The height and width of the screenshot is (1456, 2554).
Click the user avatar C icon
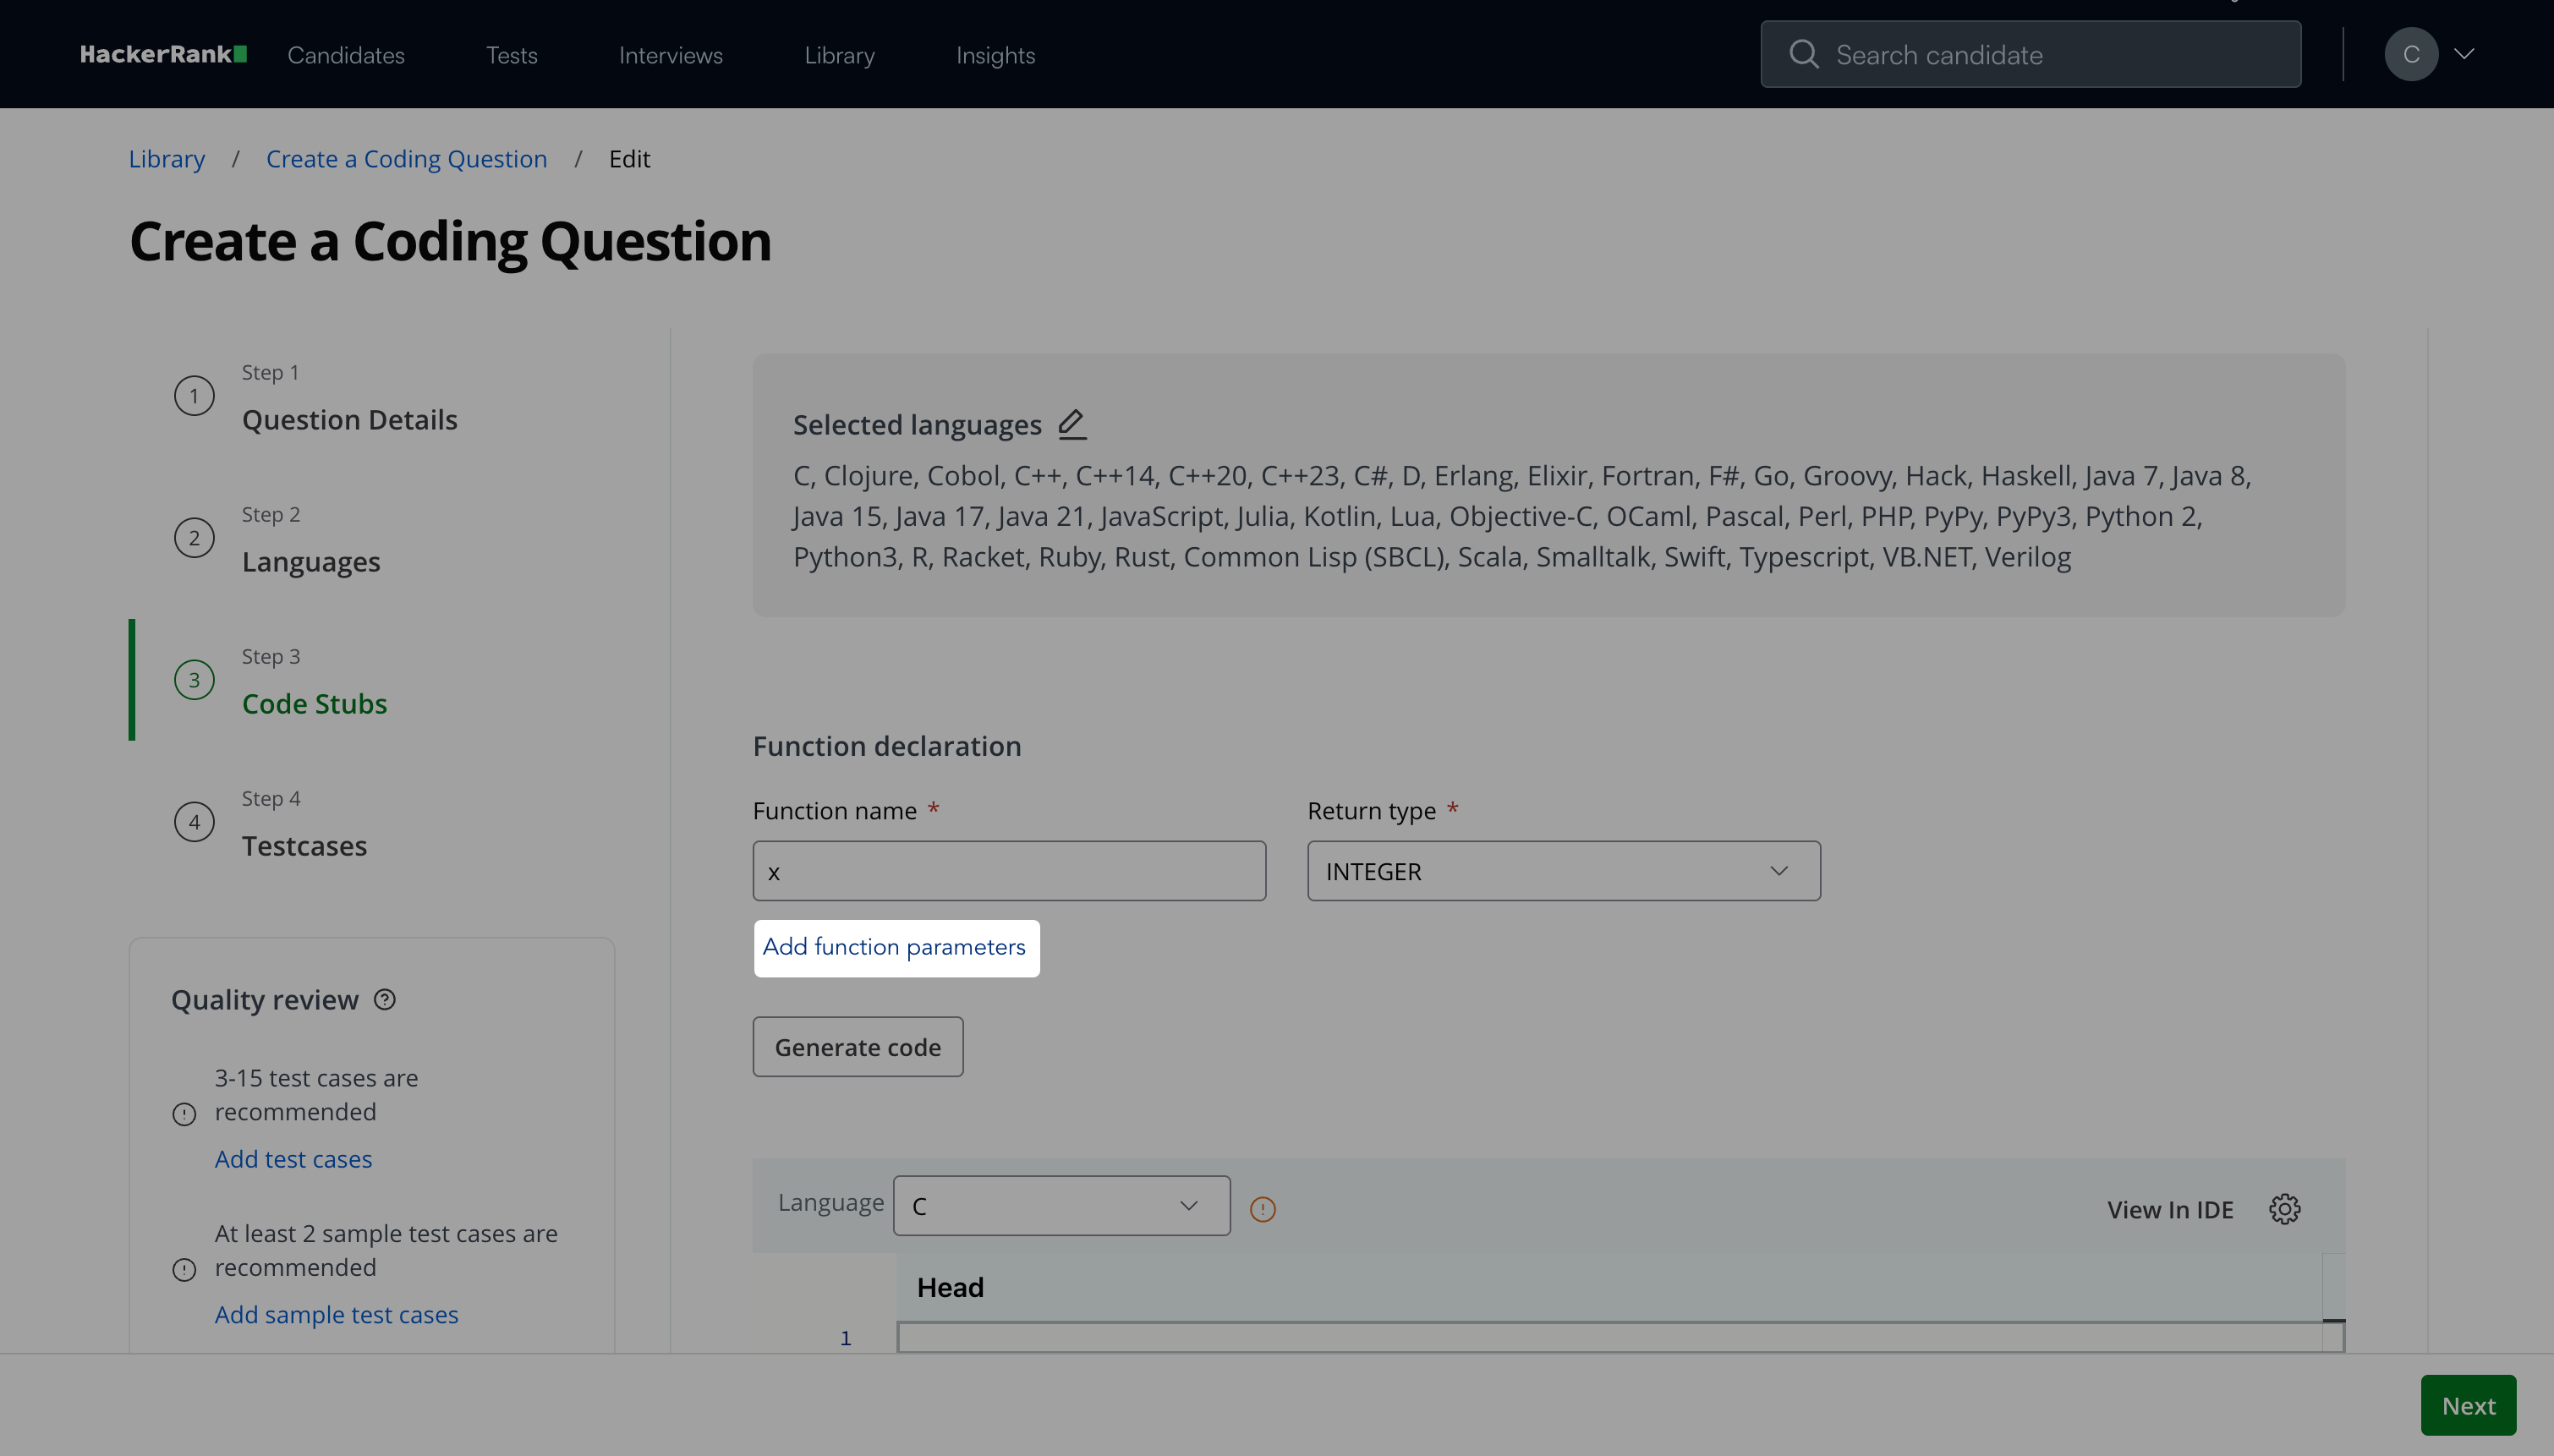tap(2411, 54)
